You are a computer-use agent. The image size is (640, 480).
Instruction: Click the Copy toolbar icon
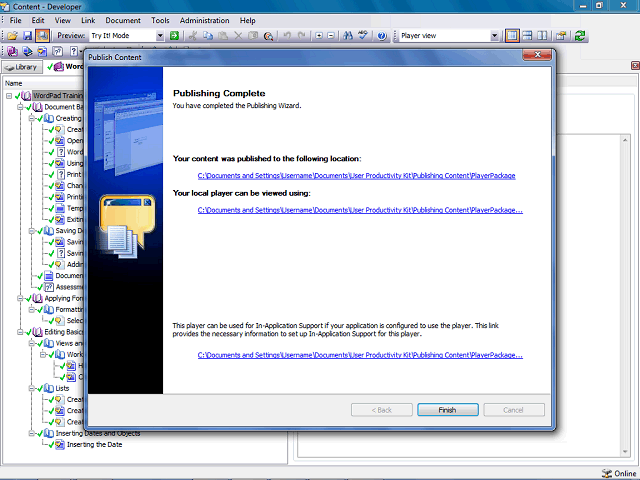click(208, 36)
